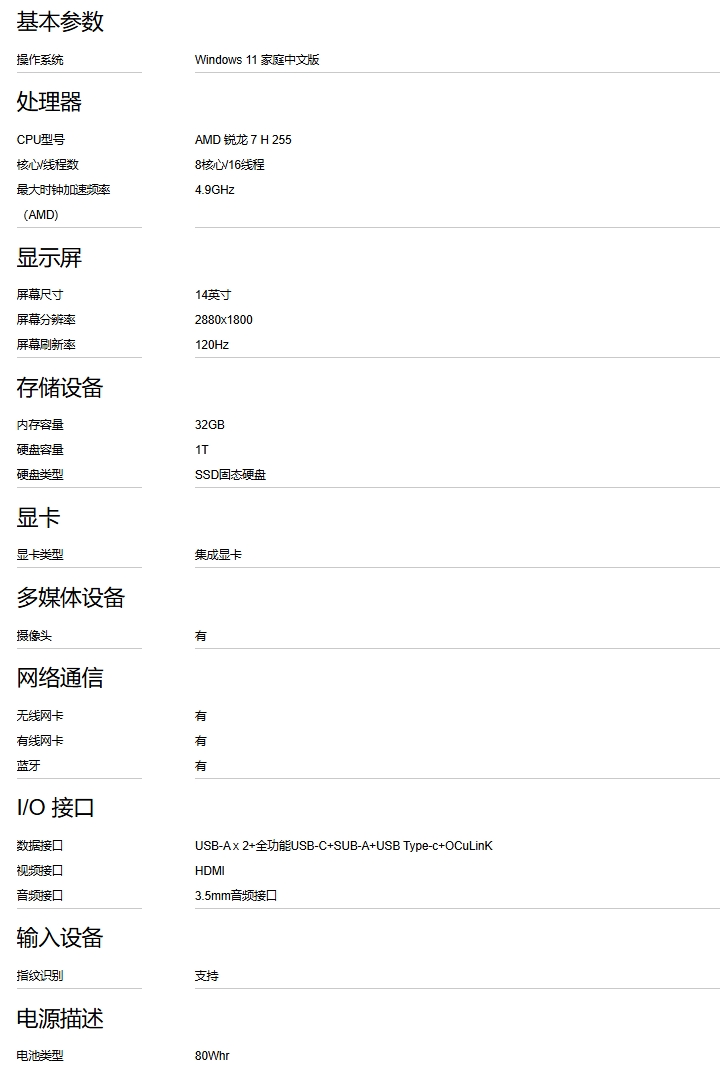The image size is (720, 1066).
Task: Select the 有 value beside 无线网卡
Action: 201,716
